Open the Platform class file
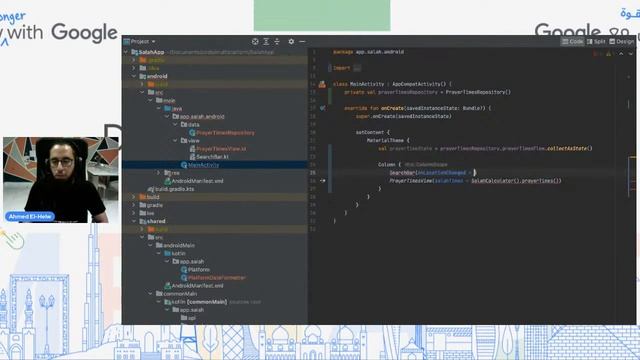The width and height of the screenshot is (640, 360). [195, 270]
